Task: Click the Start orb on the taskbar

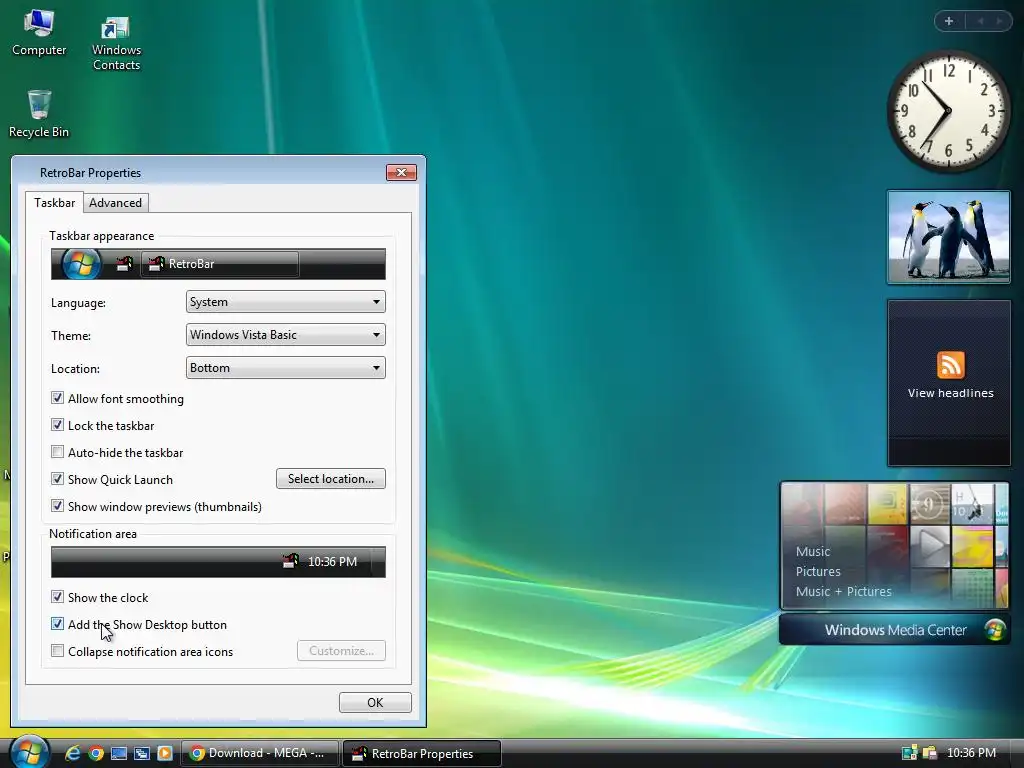Action: coord(29,752)
